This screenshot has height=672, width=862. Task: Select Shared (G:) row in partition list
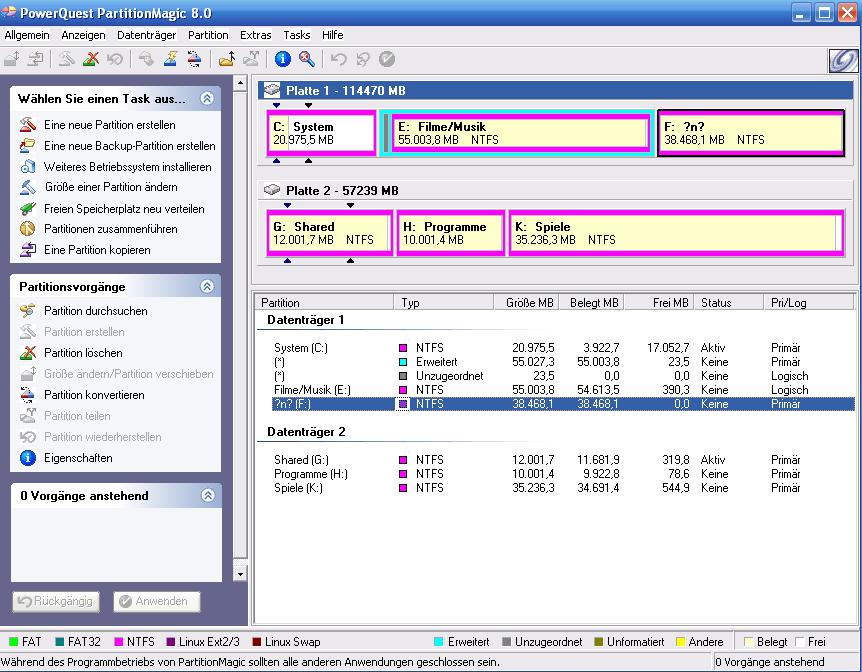[563, 460]
